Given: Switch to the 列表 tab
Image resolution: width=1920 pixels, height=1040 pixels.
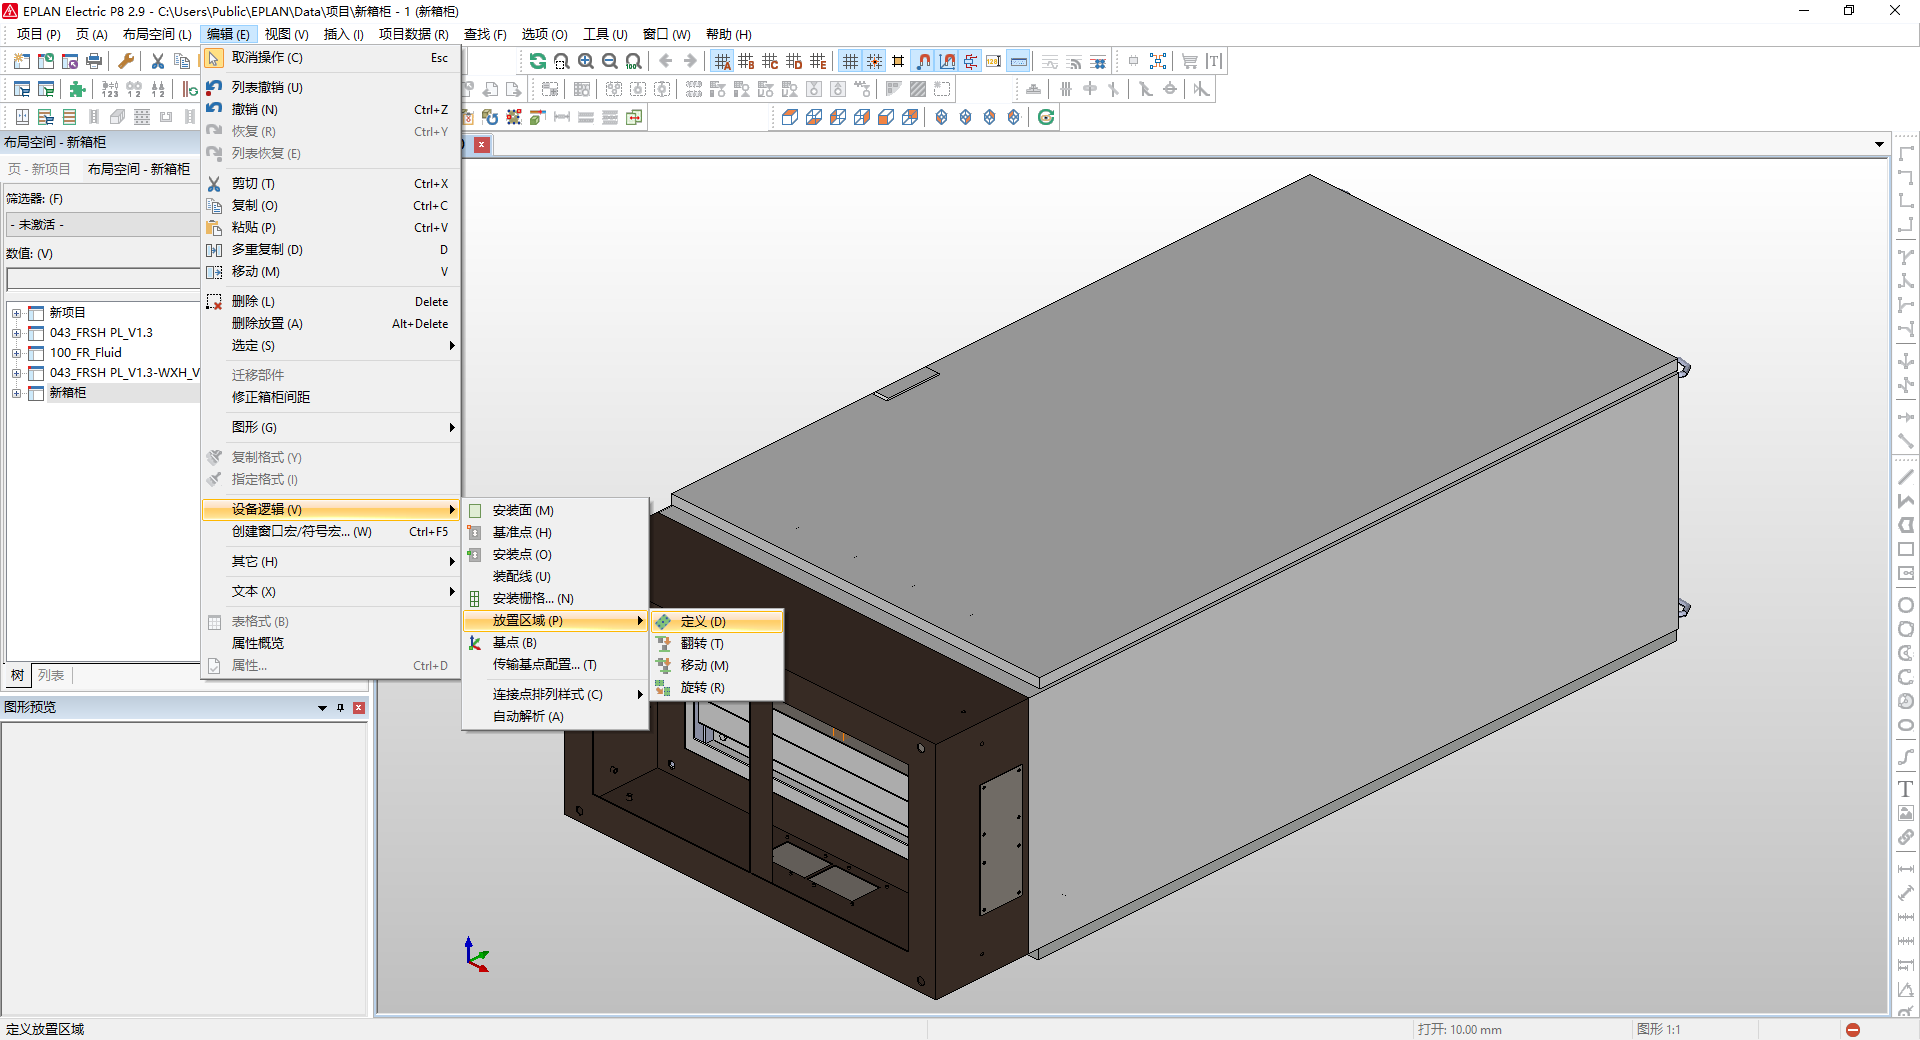Looking at the screenshot, I should click(x=51, y=676).
